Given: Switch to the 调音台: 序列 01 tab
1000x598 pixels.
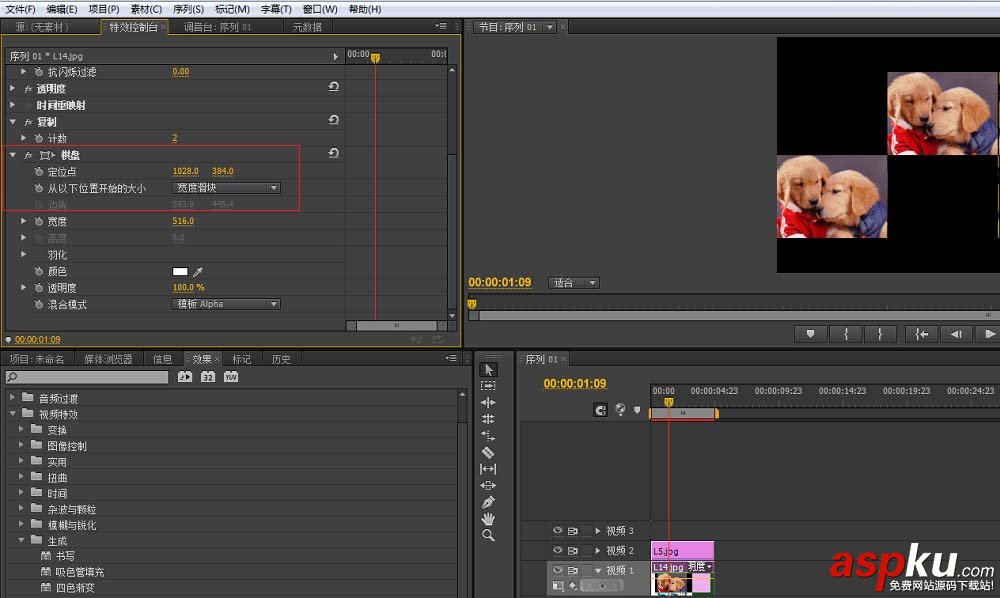Looking at the screenshot, I should 217,27.
